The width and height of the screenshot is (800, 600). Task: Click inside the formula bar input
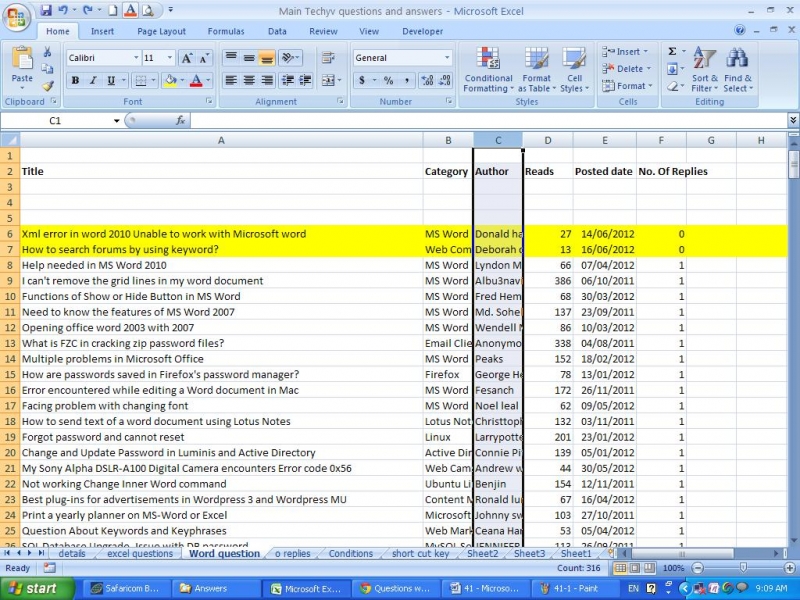click(x=480, y=120)
